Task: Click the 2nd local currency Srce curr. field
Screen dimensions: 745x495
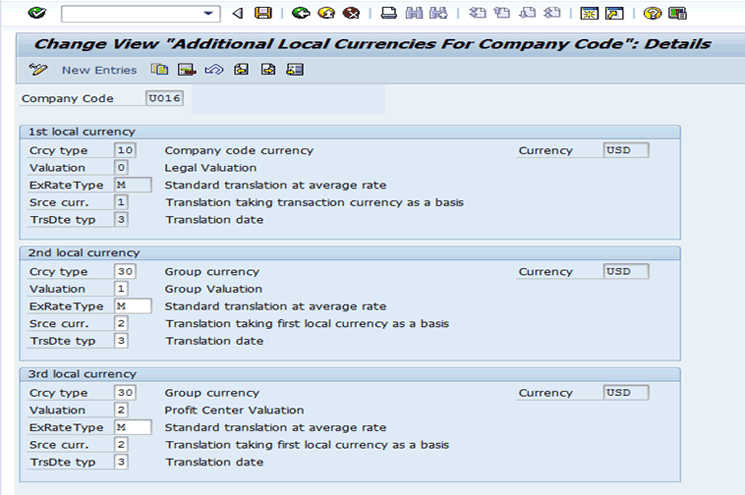Action: 121,324
